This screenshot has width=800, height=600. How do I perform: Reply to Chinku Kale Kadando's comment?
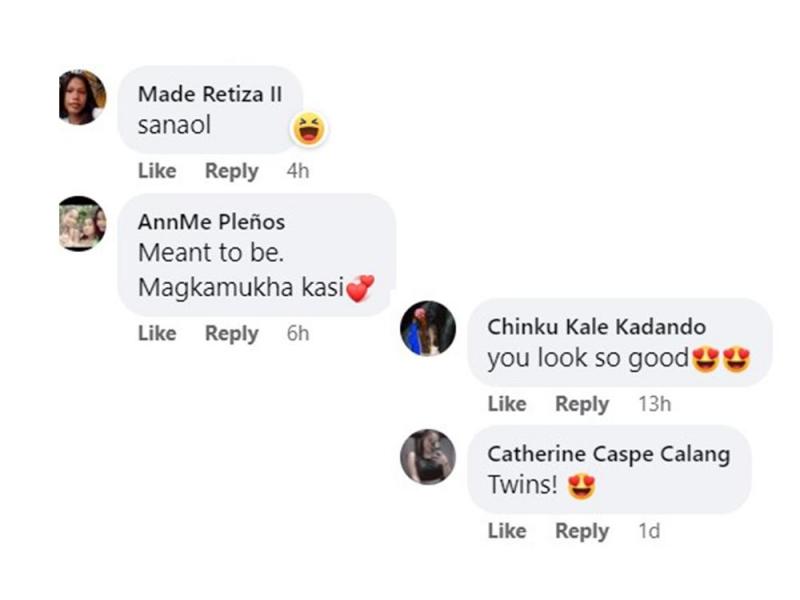[x=582, y=404]
